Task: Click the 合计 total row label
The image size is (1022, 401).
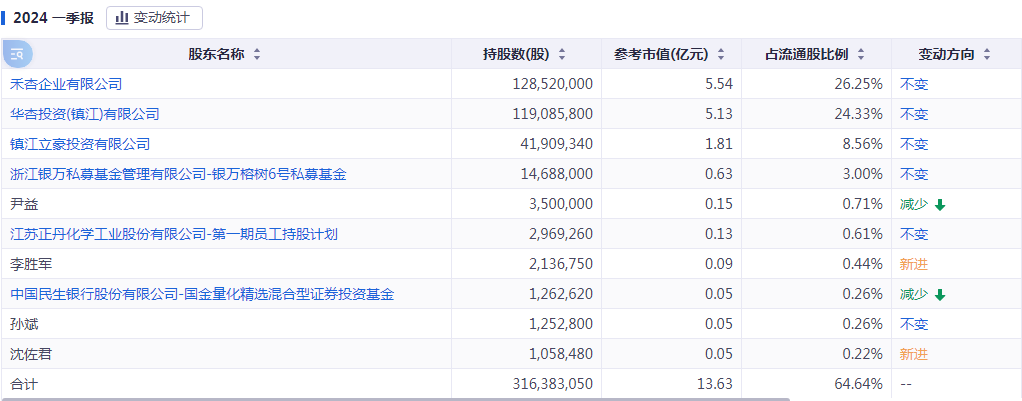Action: [23, 384]
